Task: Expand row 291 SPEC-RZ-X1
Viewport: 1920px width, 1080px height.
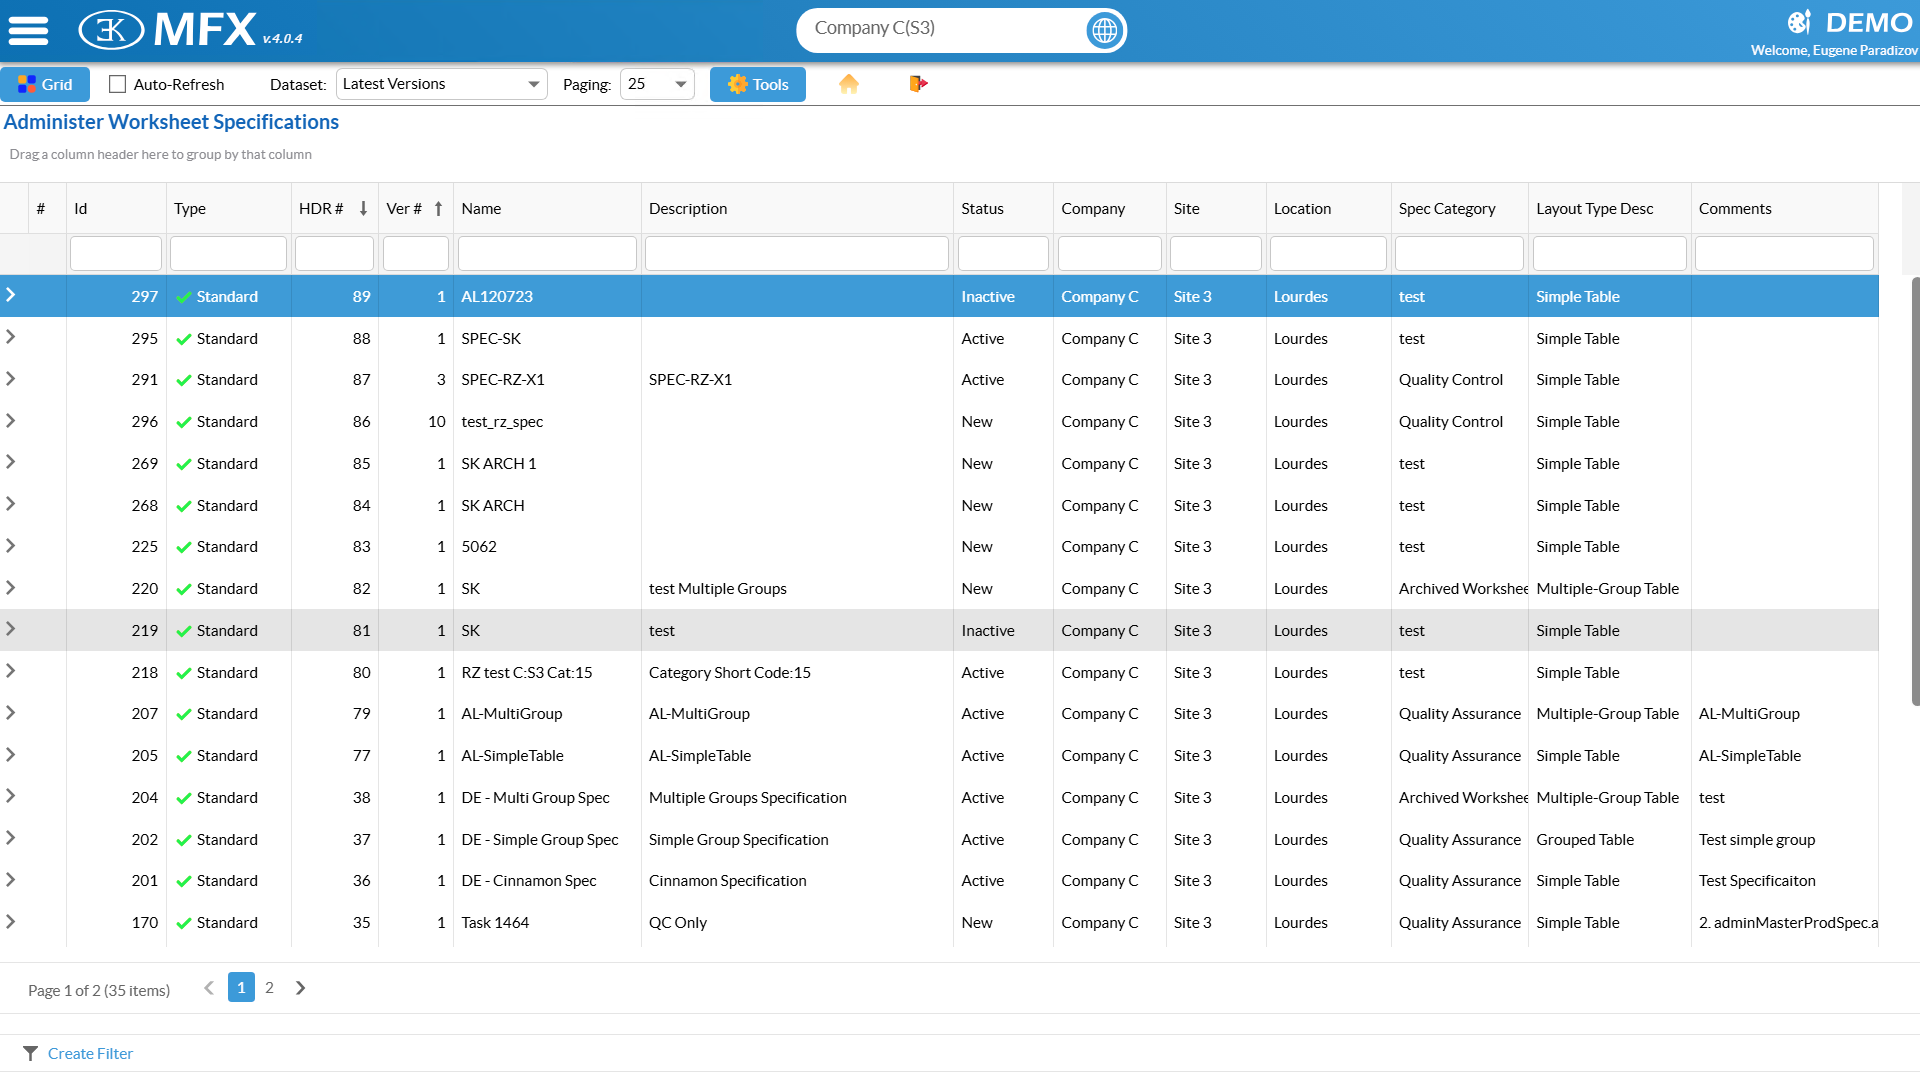Action: tap(11, 379)
